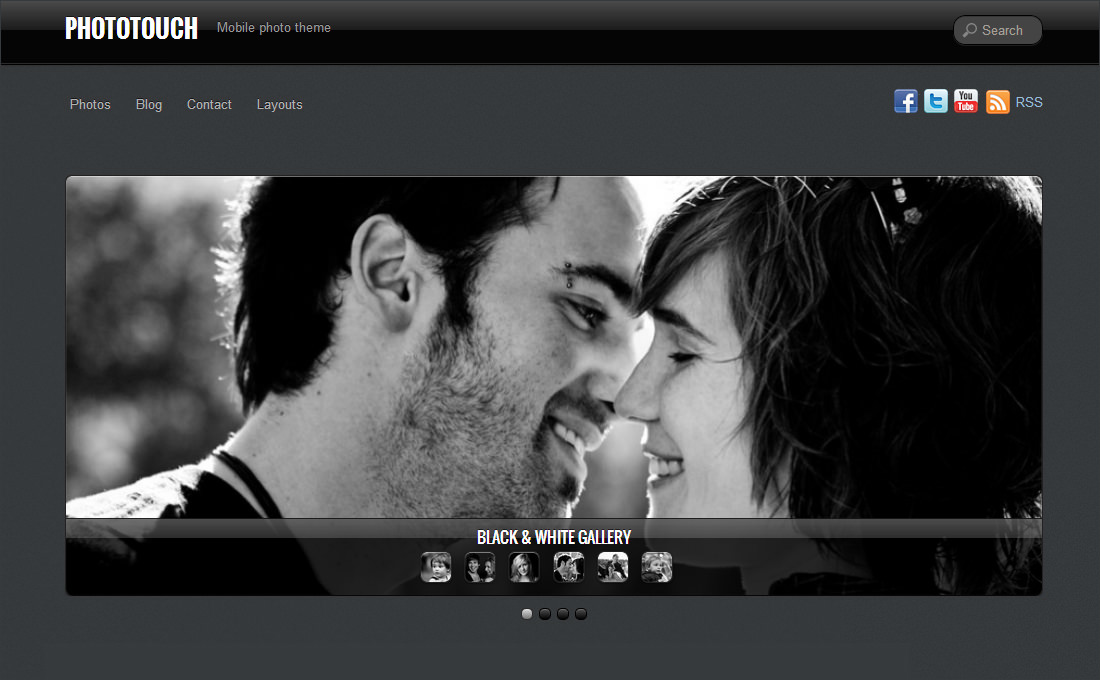Screen dimensions: 1100x680
Task: Open the Twitter social icon
Action: click(x=936, y=102)
